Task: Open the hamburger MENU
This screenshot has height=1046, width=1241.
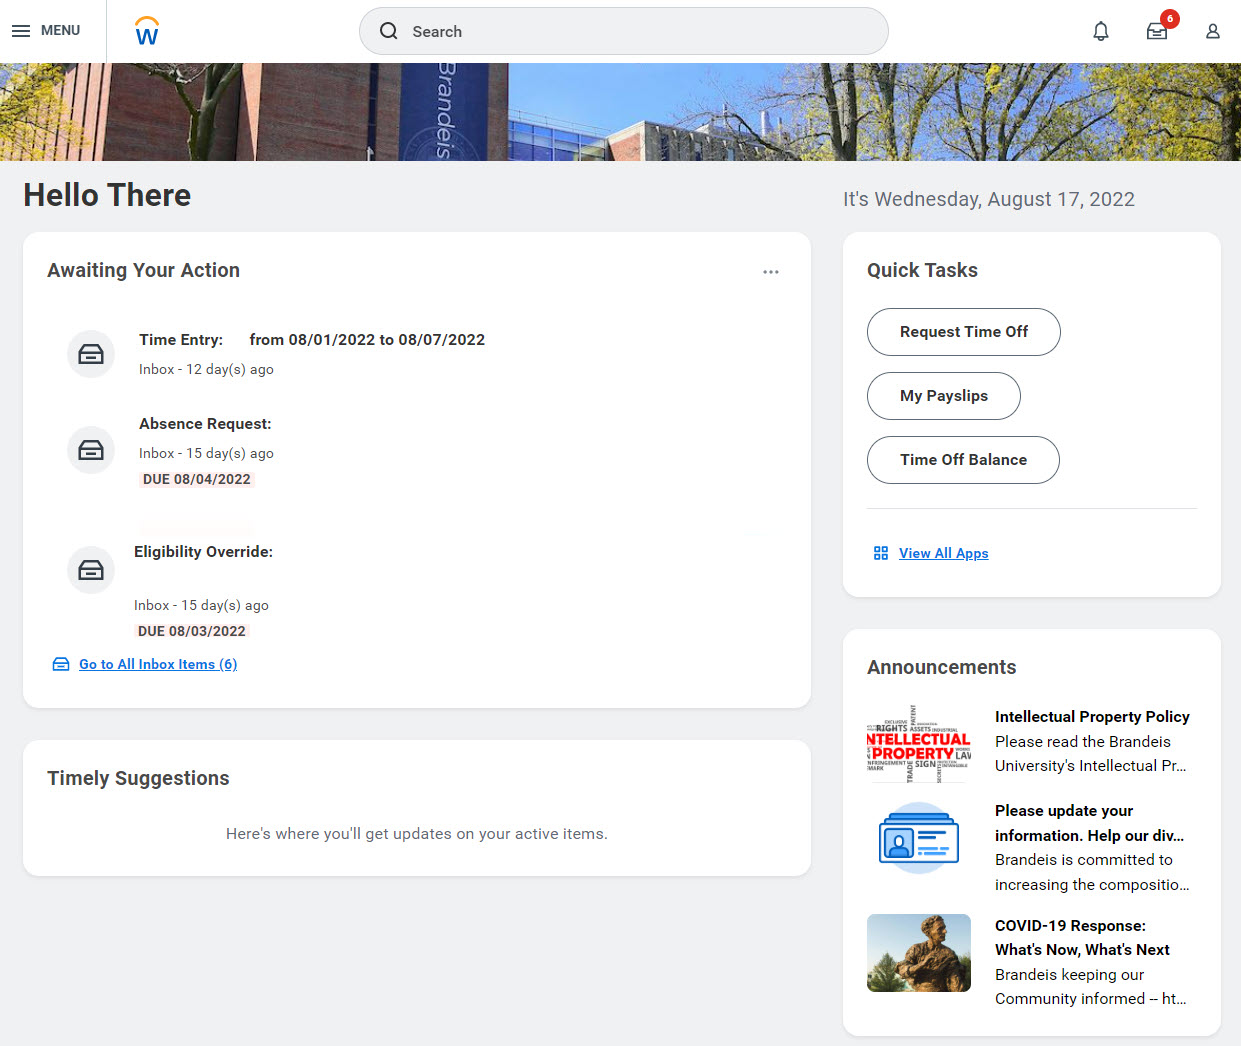Action: [46, 31]
